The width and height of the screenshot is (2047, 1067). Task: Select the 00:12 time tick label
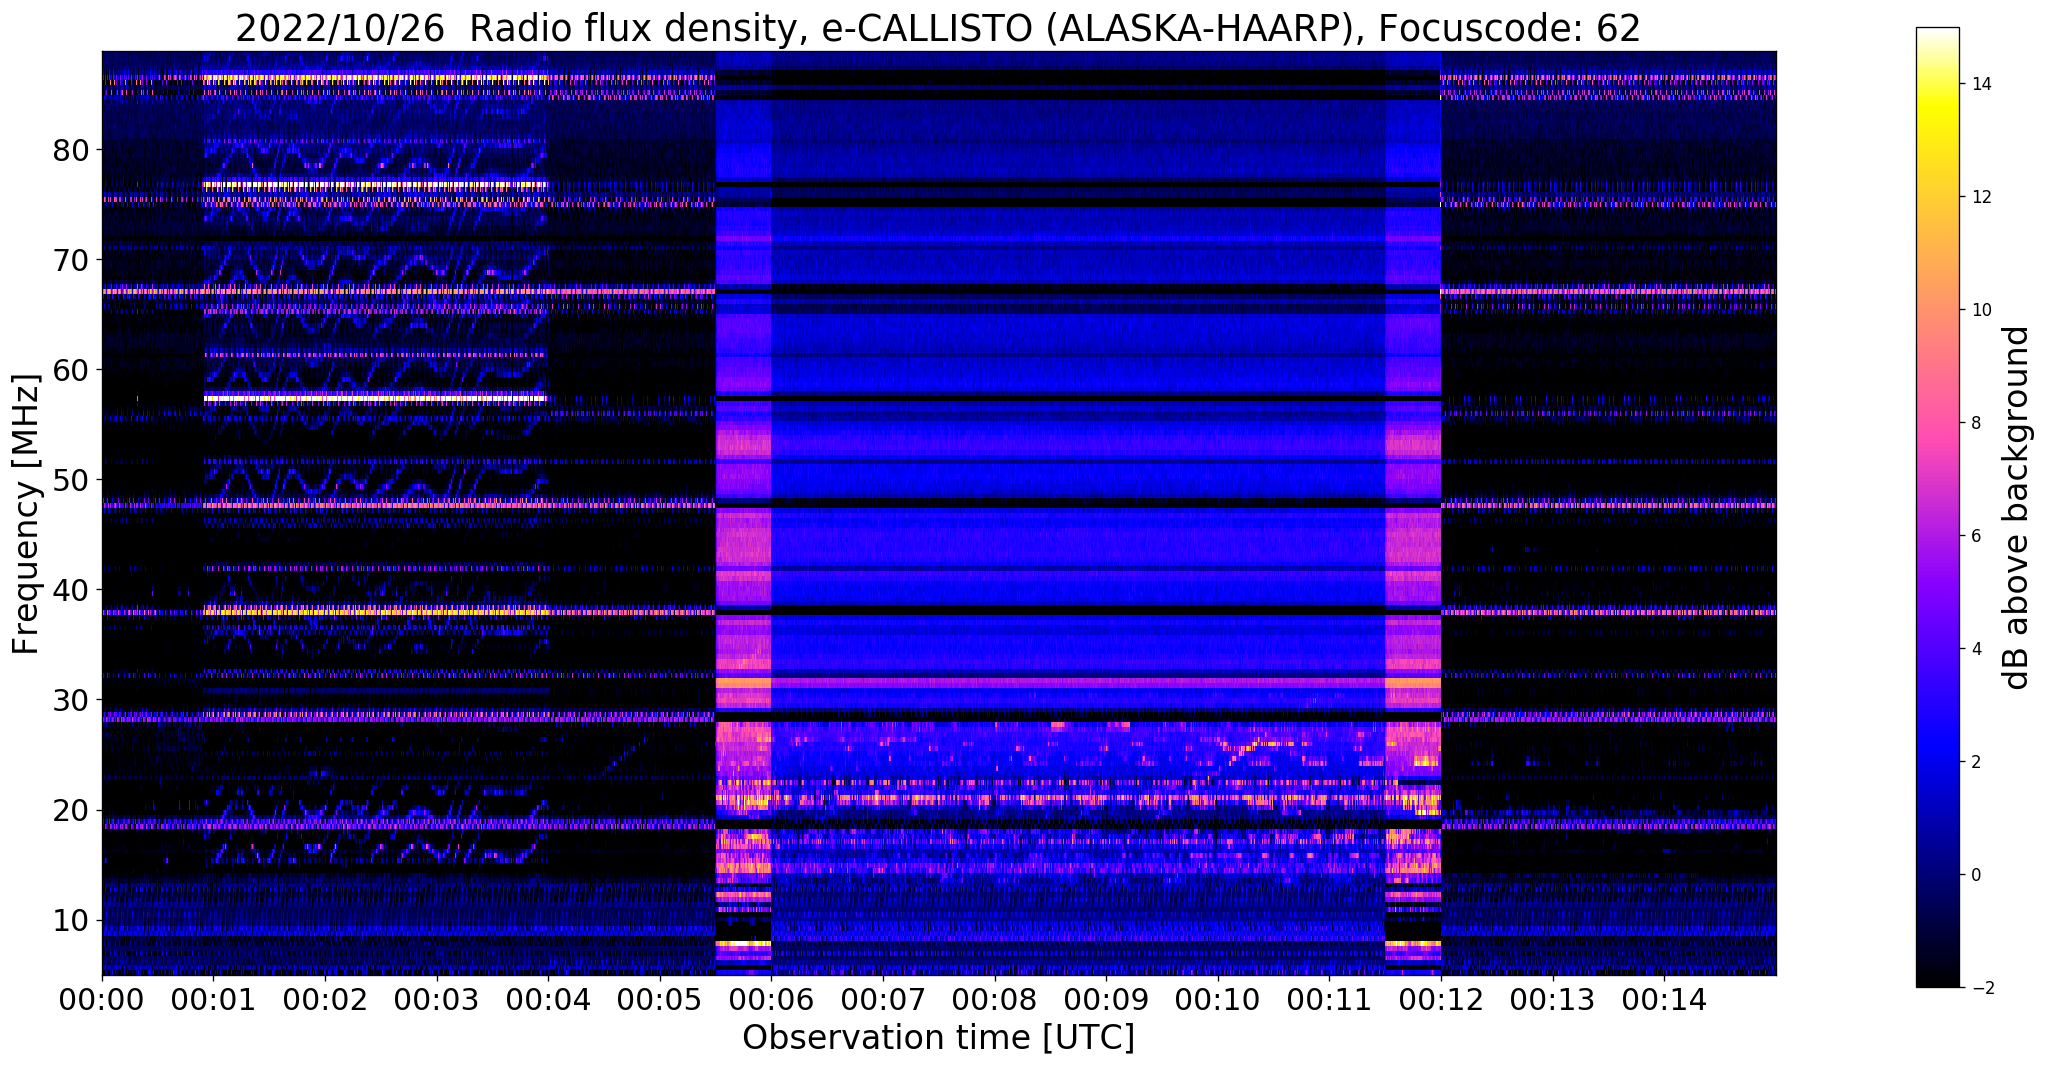[x=1440, y=999]
